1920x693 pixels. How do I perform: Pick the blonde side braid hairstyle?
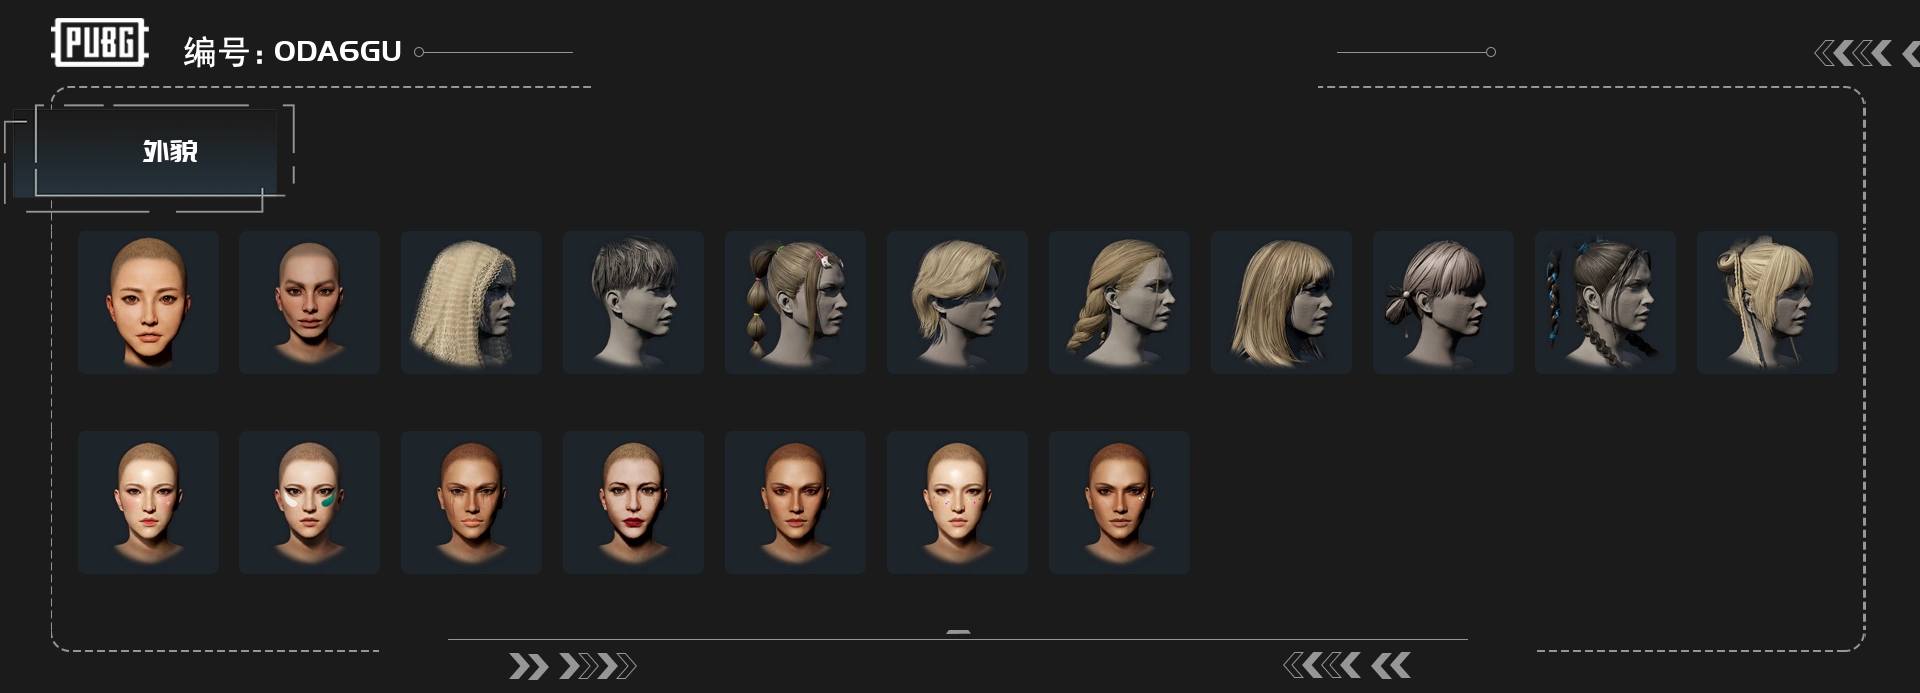tap(1119, 302)
